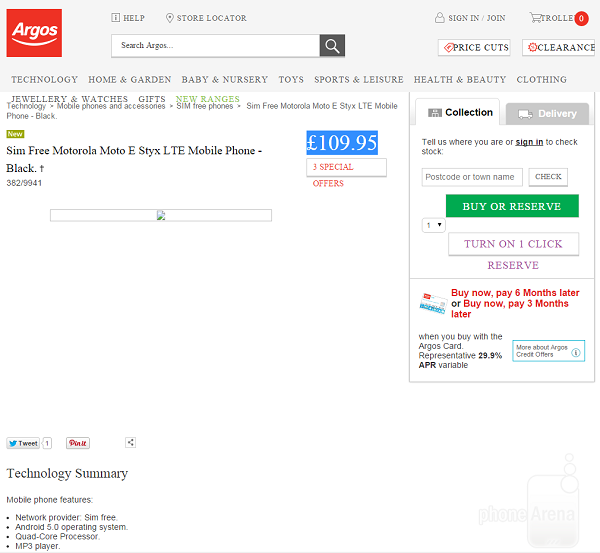Open the Store Locator link
The height and width of the screenshot is (553, 600).
212,18
